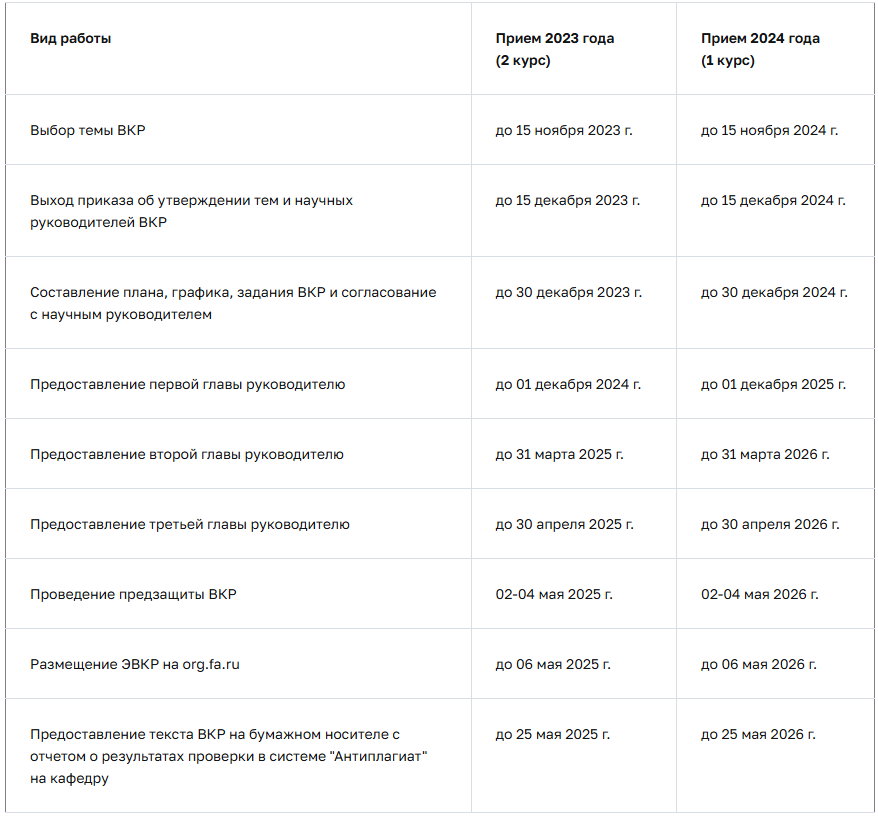The image size is (878, 817).
Task: Select "Предоставление третьей главы руководителю" text
Action: point(190,524)
